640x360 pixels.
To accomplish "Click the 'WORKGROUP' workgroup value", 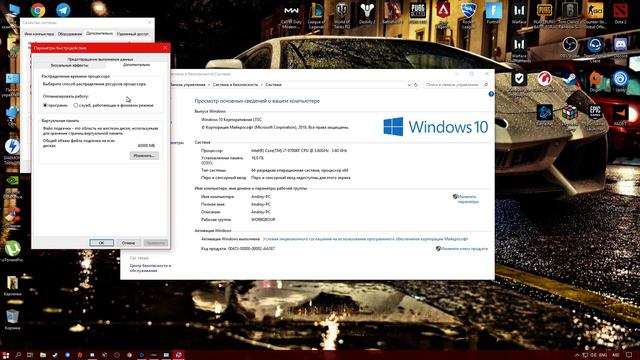I will [x=263, y=220].
